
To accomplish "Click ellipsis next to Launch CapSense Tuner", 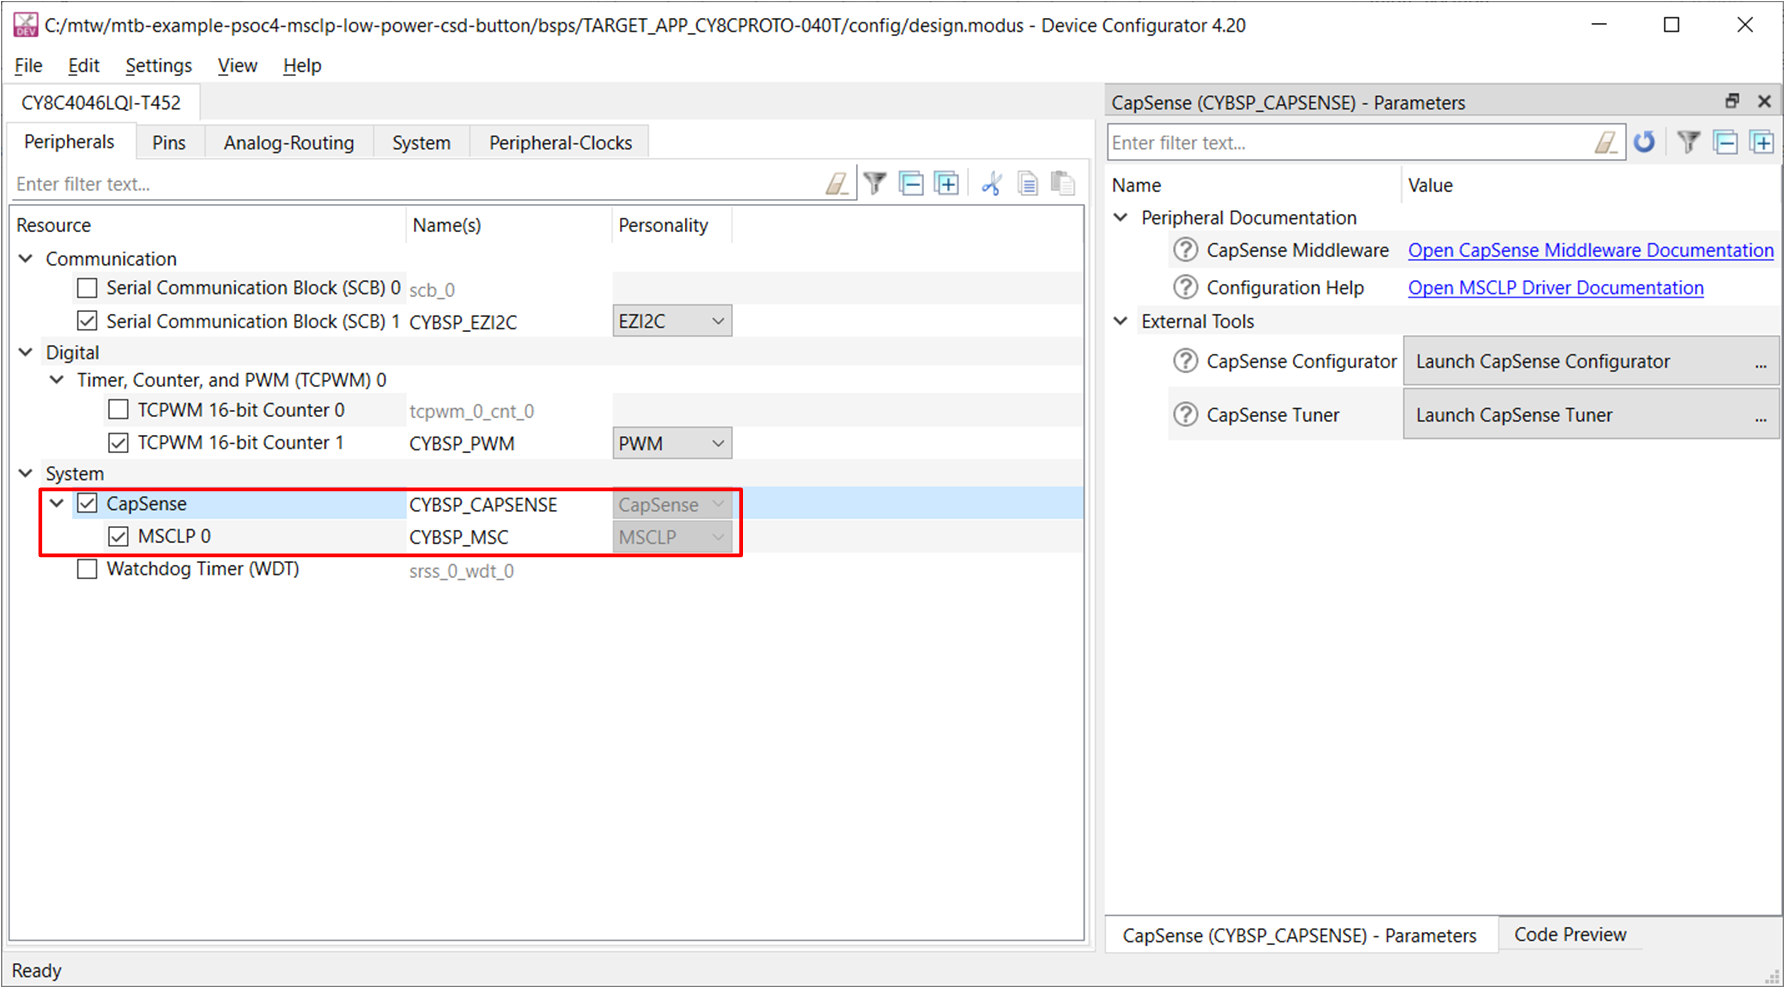I will (1761, 418).
